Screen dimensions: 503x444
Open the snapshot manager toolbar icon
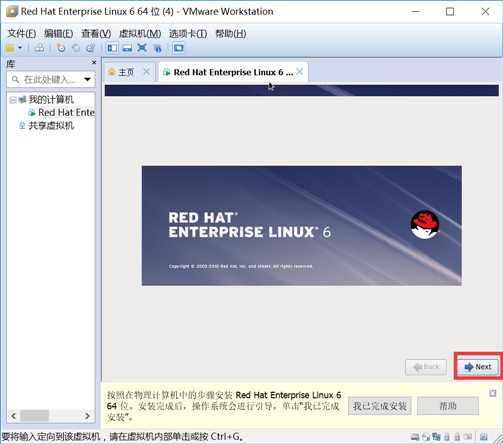tap(91, 48)
